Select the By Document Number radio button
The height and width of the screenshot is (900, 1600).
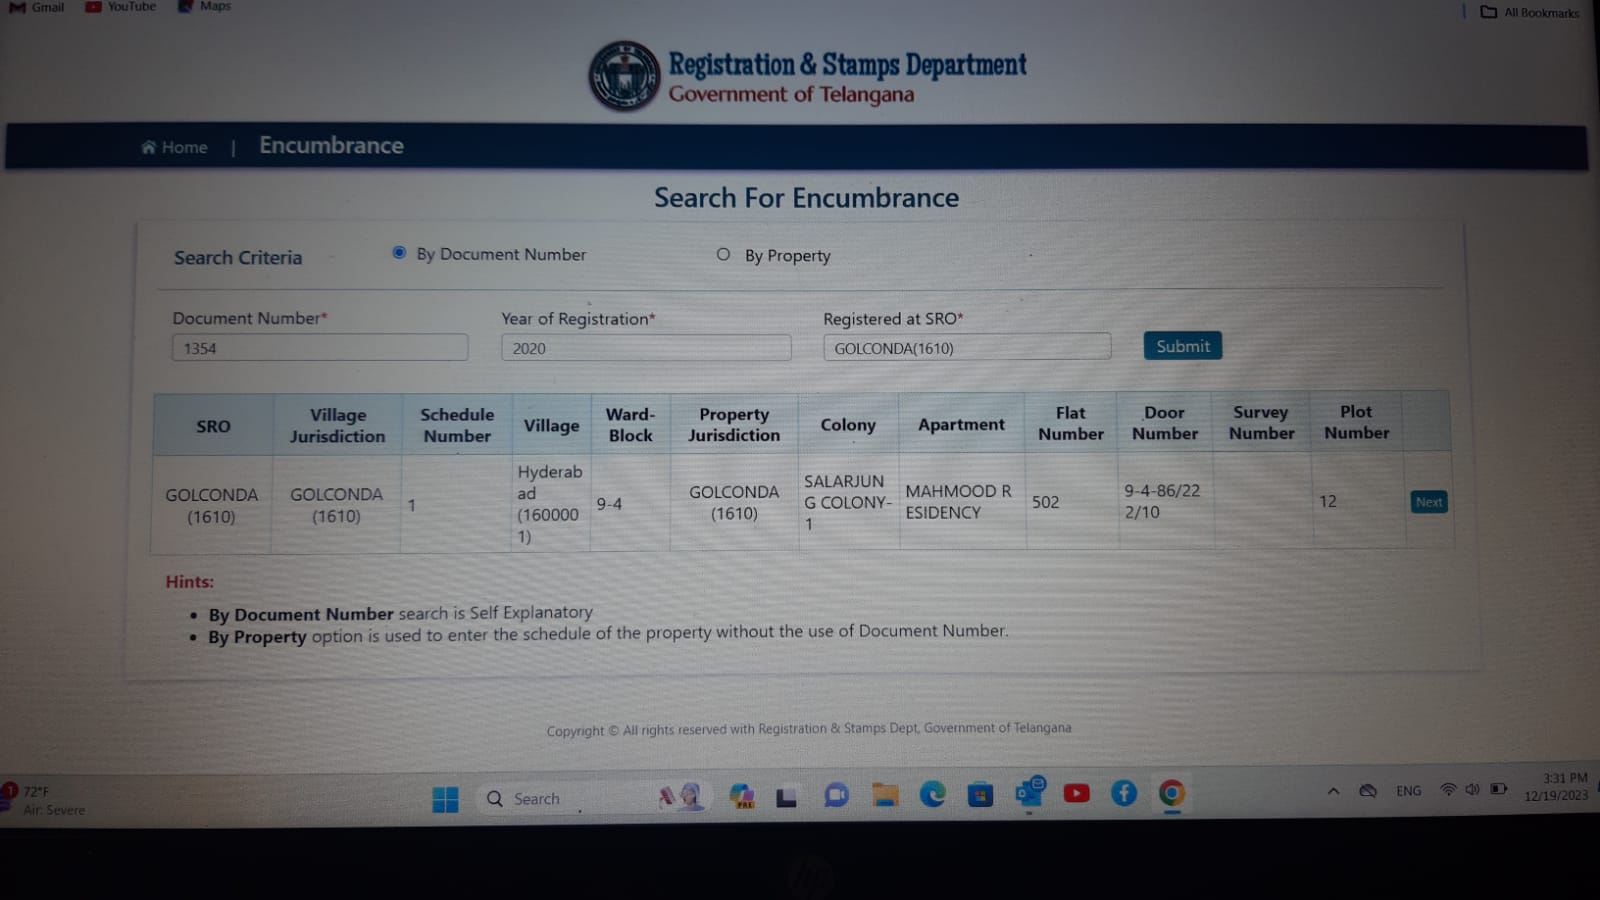click(x=399, y=253)
